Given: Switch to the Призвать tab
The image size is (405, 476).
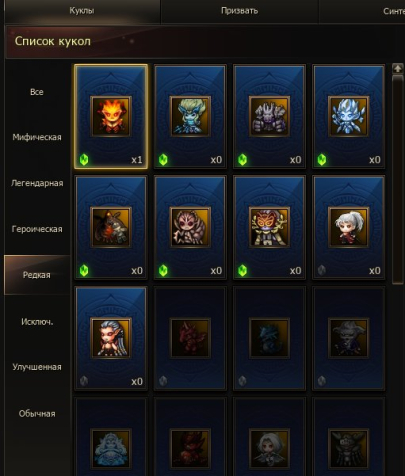Looking at the screenshot, I should point(239,11).
